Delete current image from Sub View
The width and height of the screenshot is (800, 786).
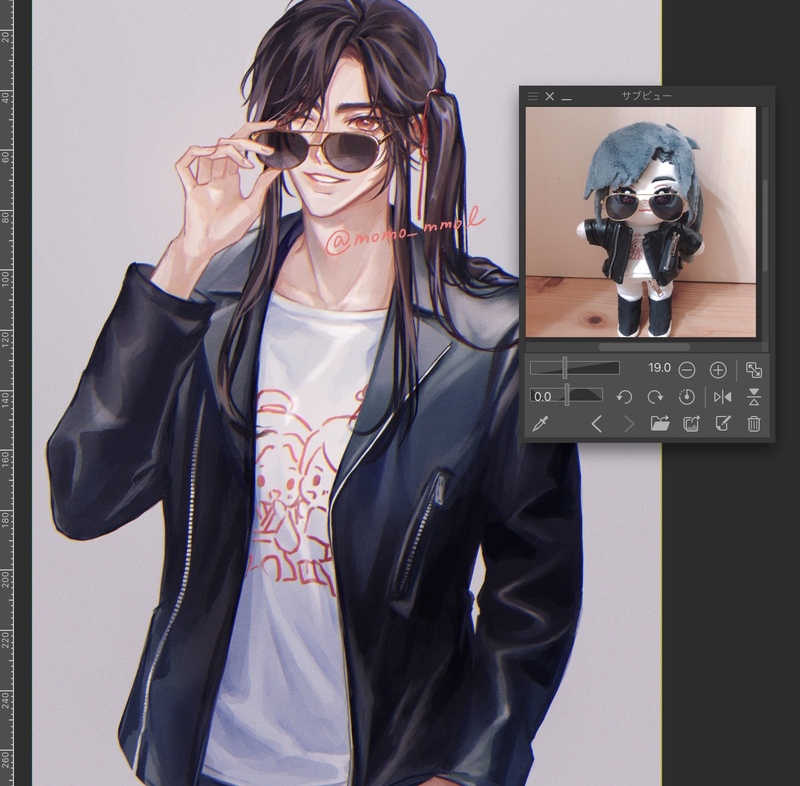(754, 423)
